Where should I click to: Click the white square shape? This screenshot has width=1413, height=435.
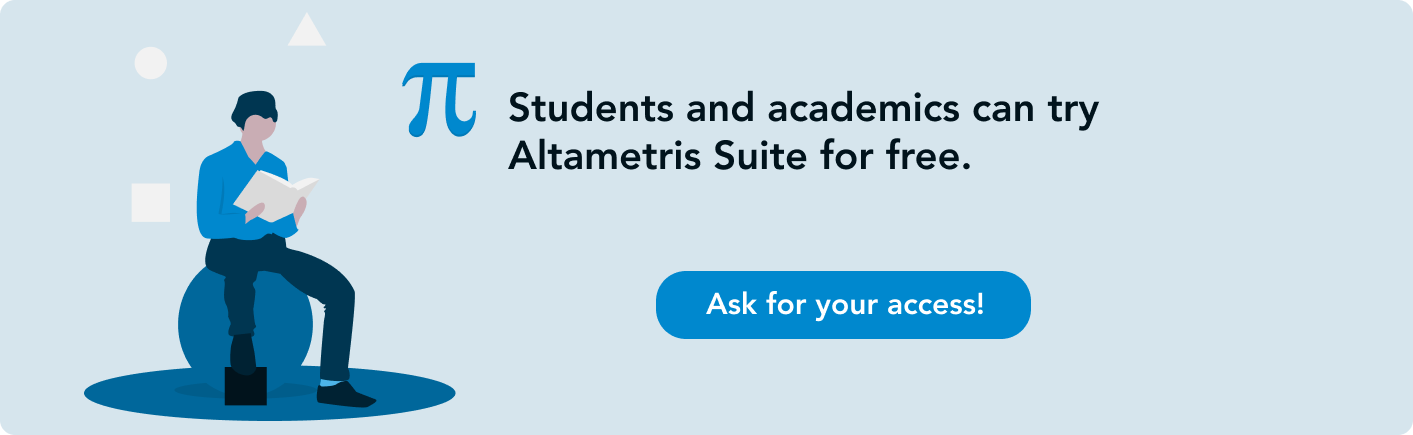(151, 203)
